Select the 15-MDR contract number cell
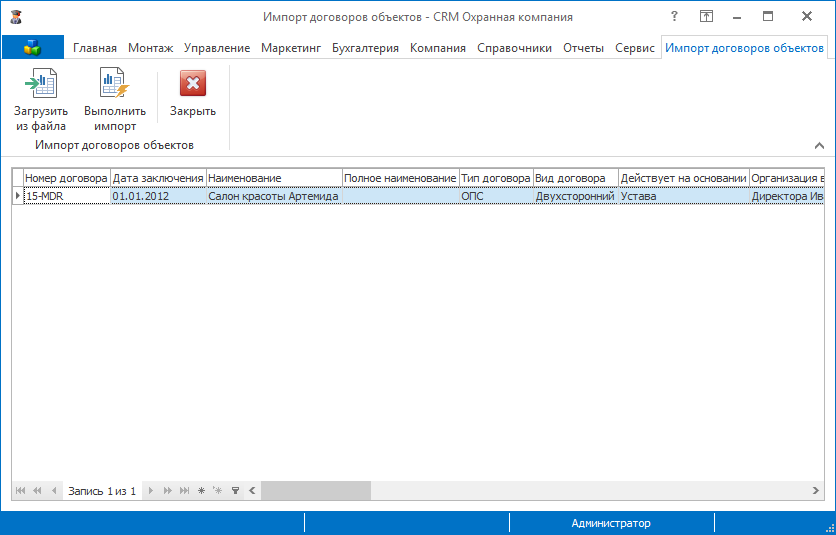836x535 pixels. point(67,196)
